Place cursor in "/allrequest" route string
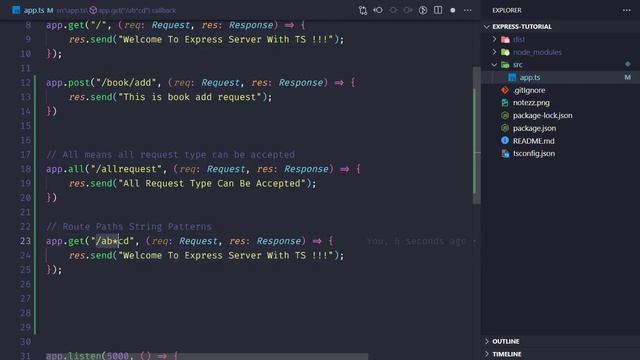The height and width of the screenshot is (360, 640). pos(129,169)
